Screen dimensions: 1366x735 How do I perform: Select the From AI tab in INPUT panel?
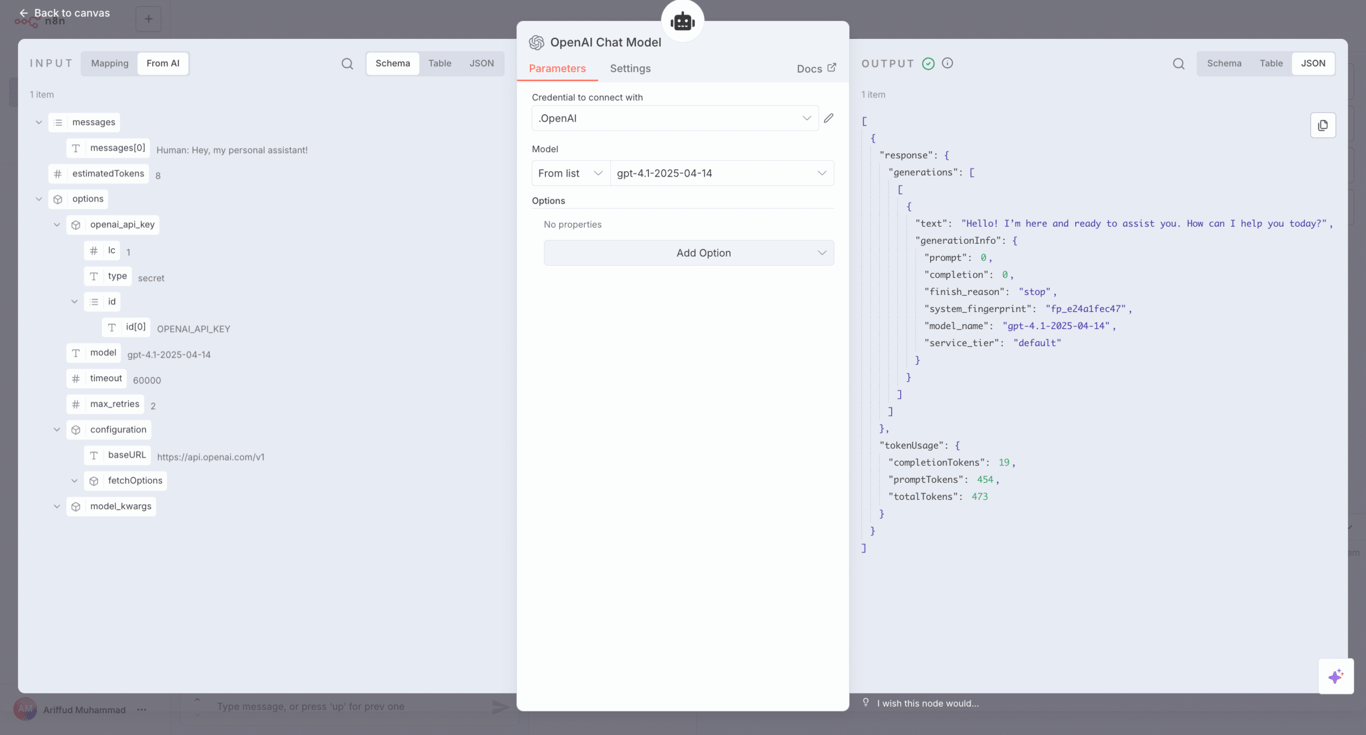pyautogui.click(x=162, y=63)
